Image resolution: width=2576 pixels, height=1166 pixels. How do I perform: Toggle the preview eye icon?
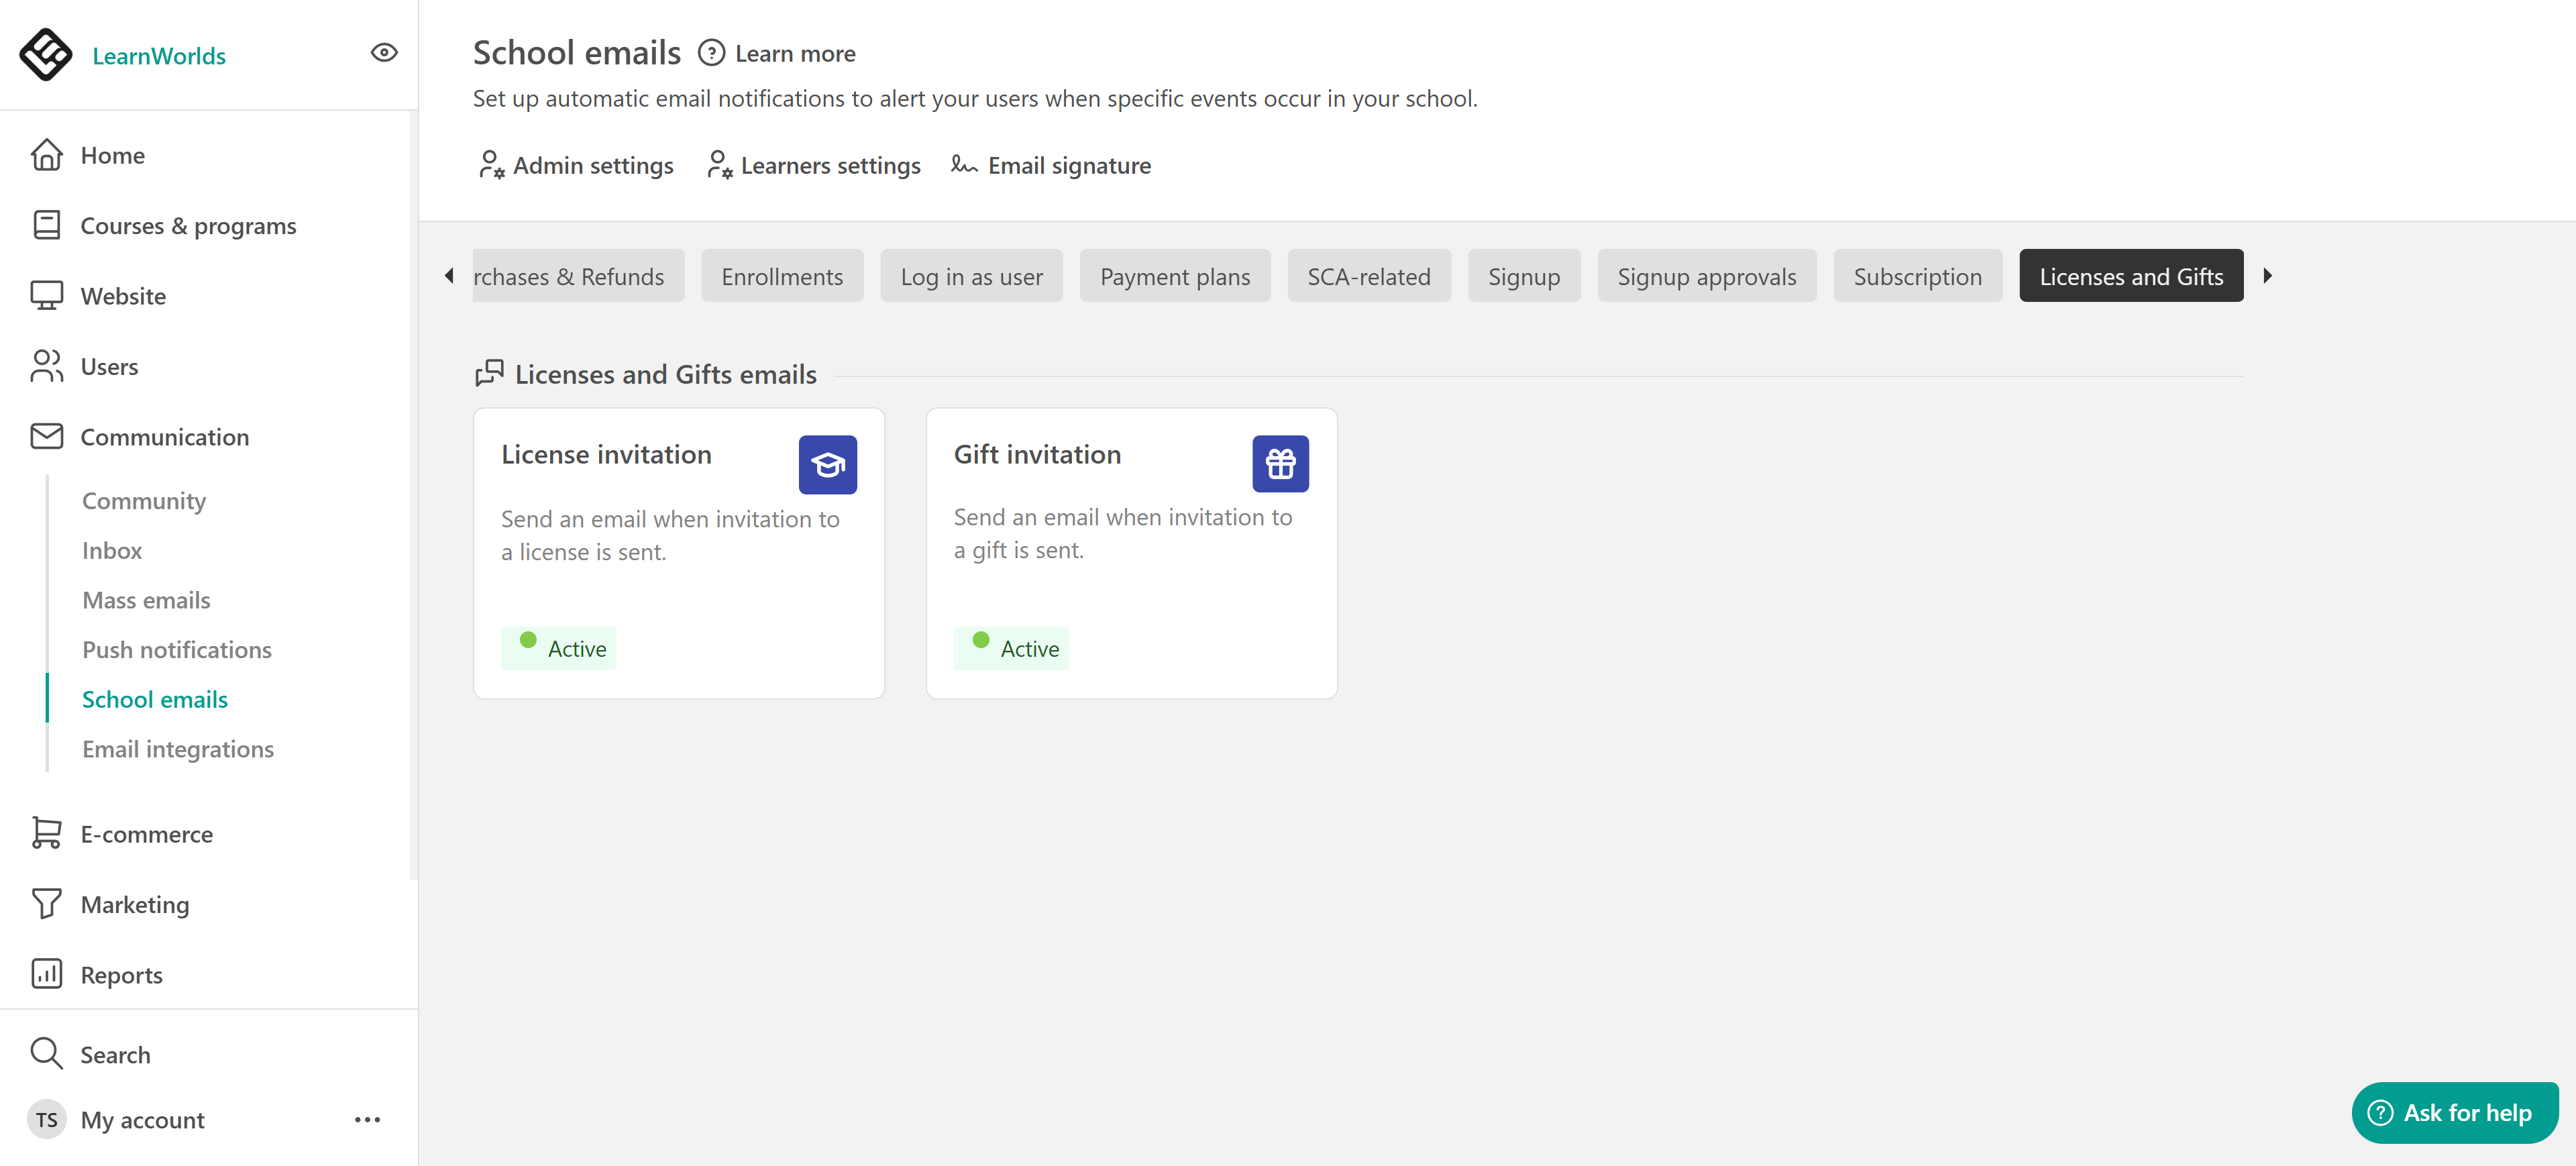384,53
